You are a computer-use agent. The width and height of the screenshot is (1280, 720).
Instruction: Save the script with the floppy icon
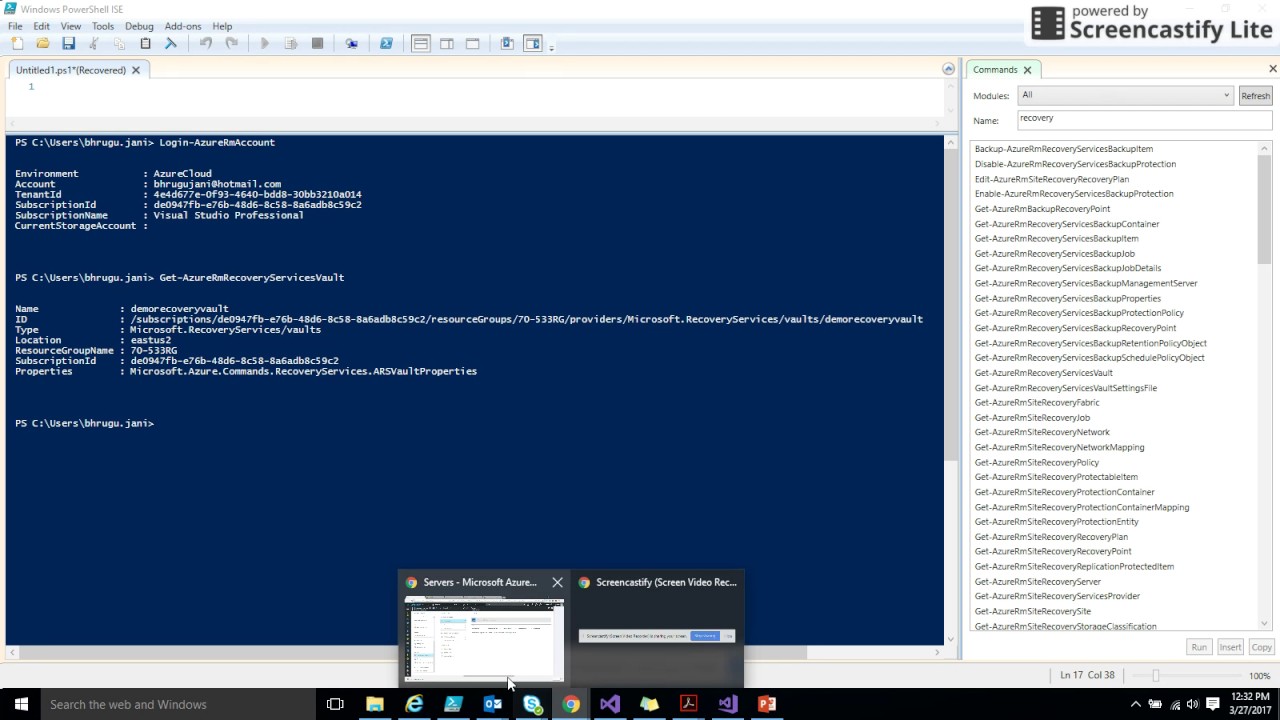[x=68, y=43]
